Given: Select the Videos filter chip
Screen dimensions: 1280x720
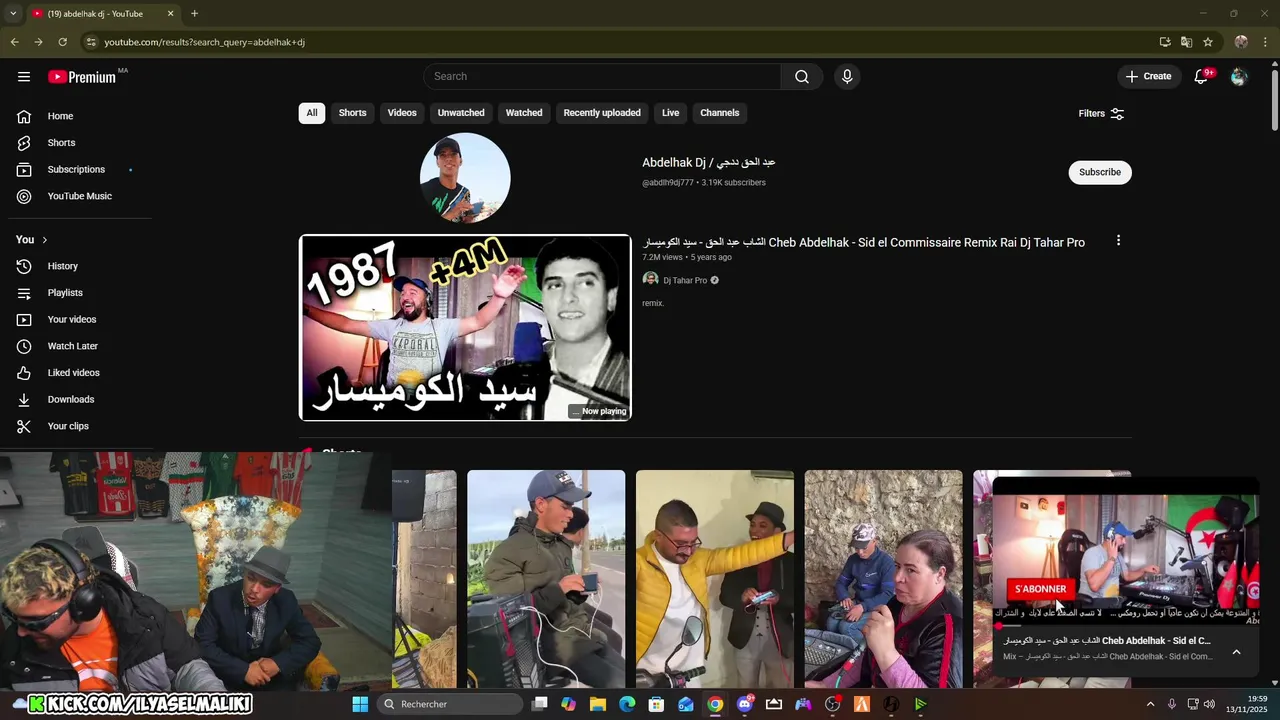Looking at the screenshot, I should pyautogui.click(x=402, y=113).
